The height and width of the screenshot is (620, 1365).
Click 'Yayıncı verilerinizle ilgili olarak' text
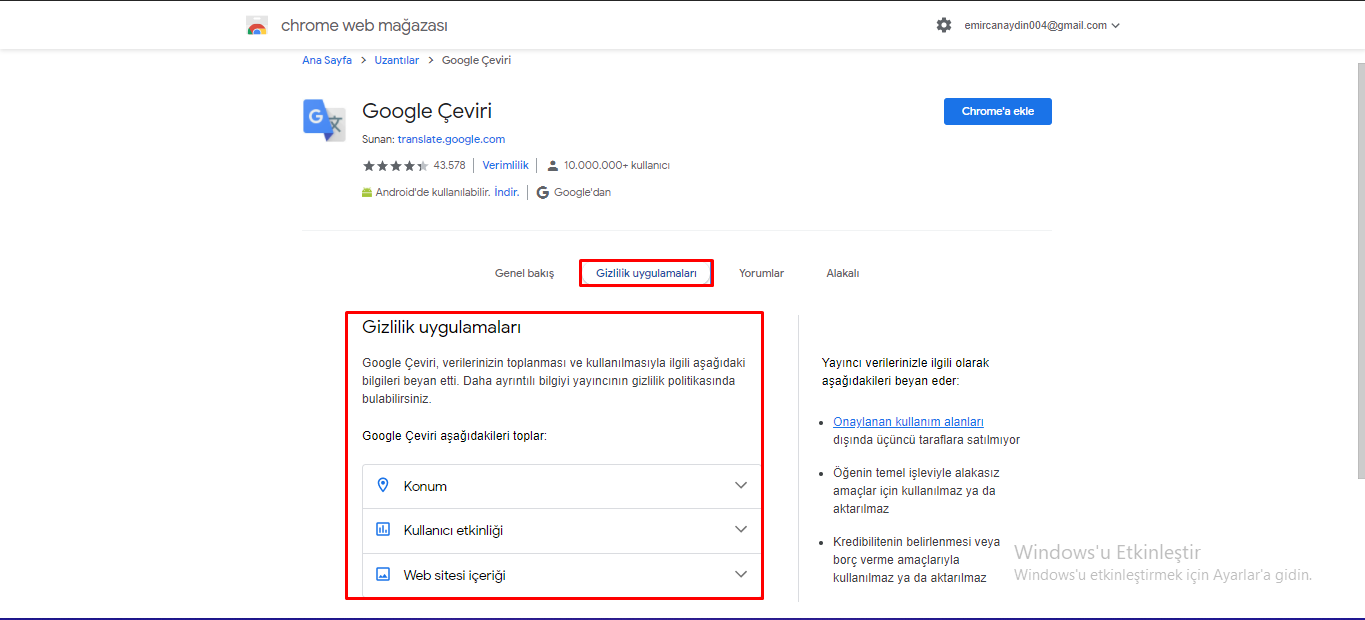[905, 363]
